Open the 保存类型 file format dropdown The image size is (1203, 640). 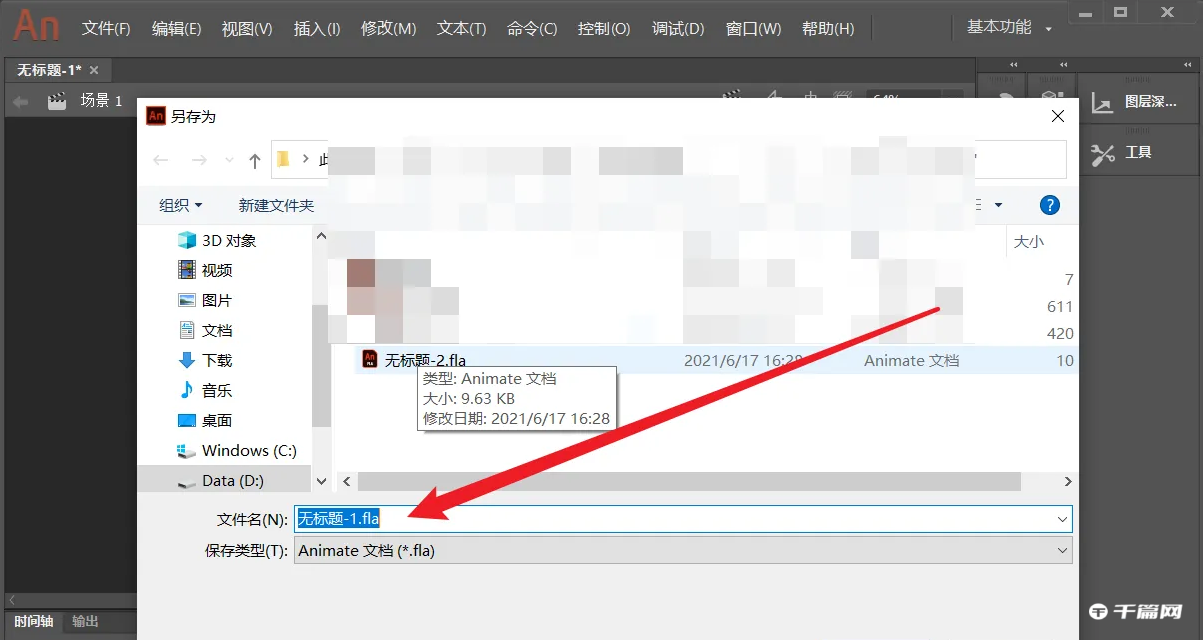point(1063,549)
